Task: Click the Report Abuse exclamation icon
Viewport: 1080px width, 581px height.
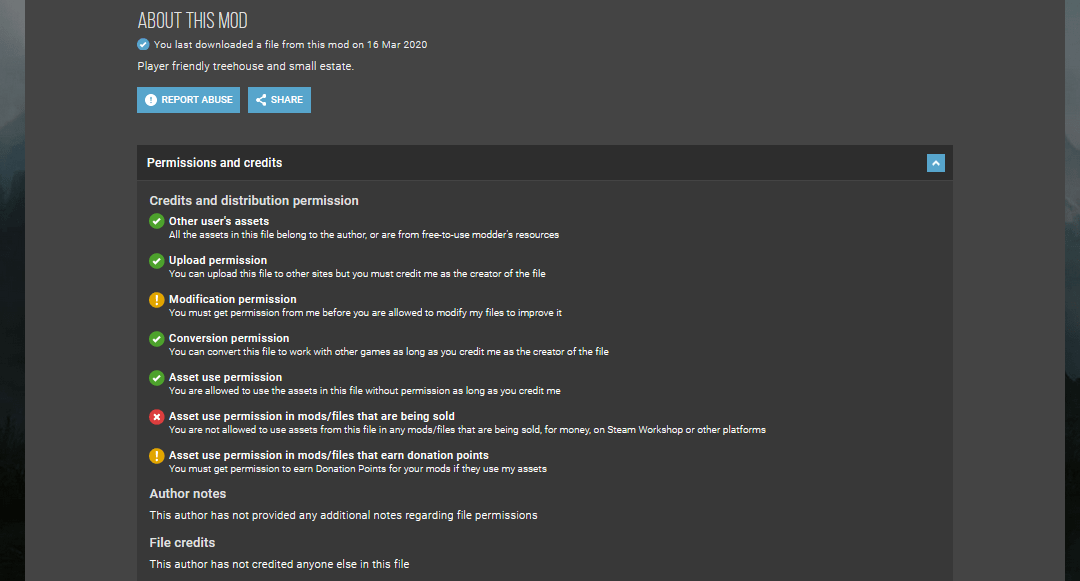Action: [x=151, y=100]
